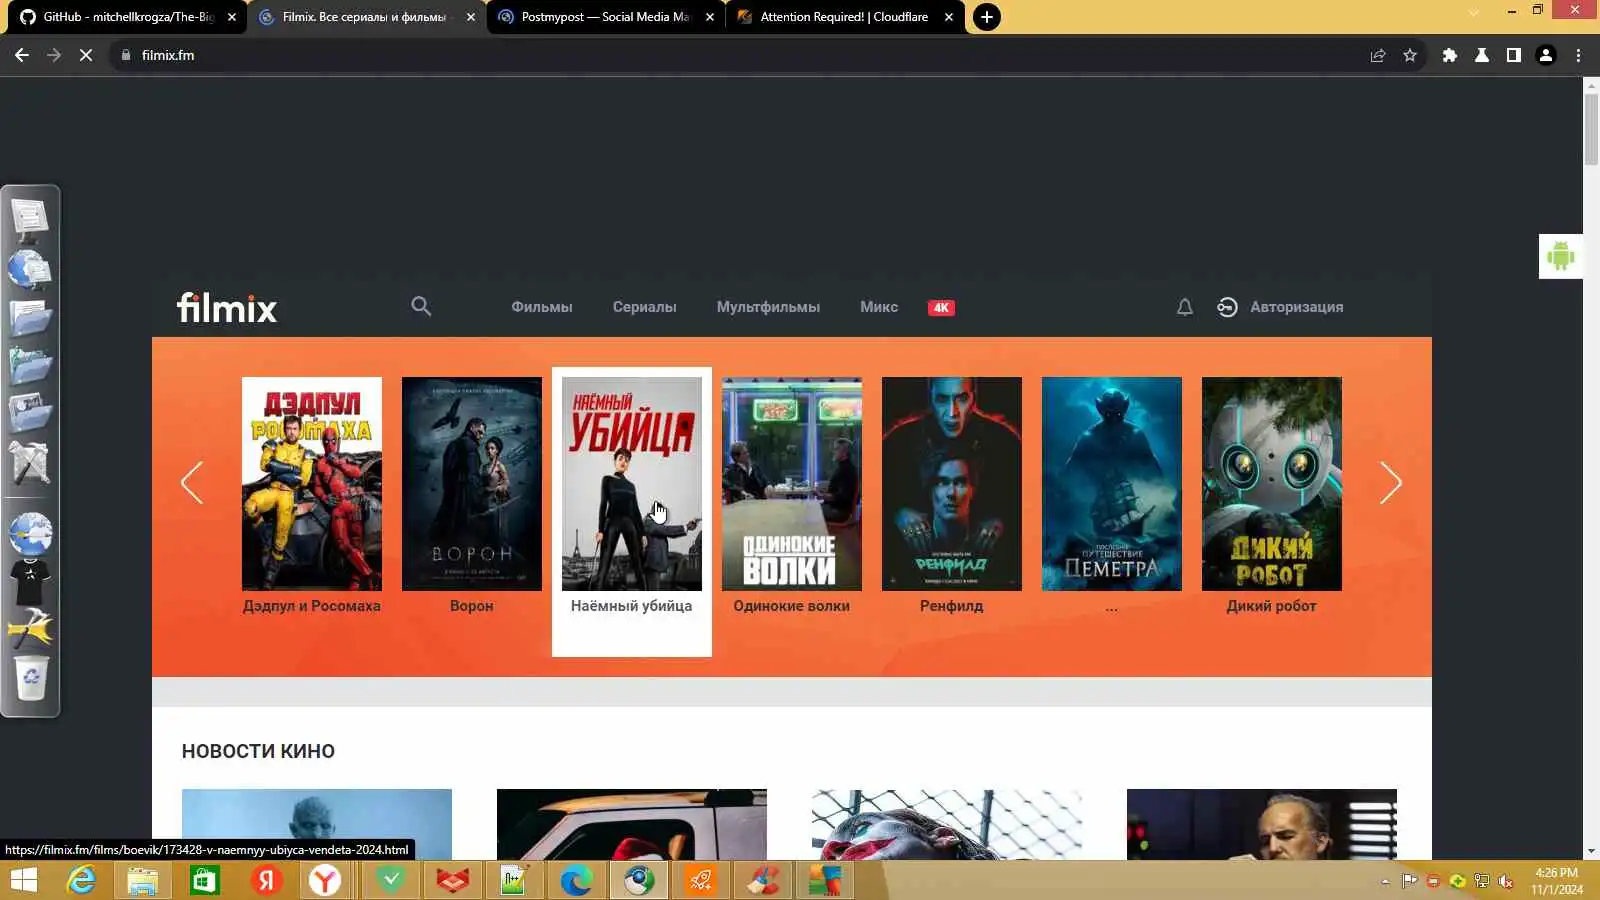Open the T-shirt icon in the dock
This screenshot has height=900, width=1600.
coord(30,581)
